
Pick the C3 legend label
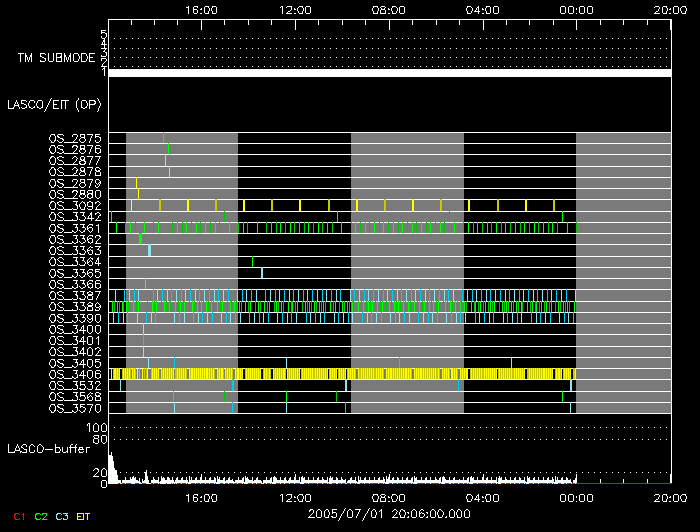(62, 515)
